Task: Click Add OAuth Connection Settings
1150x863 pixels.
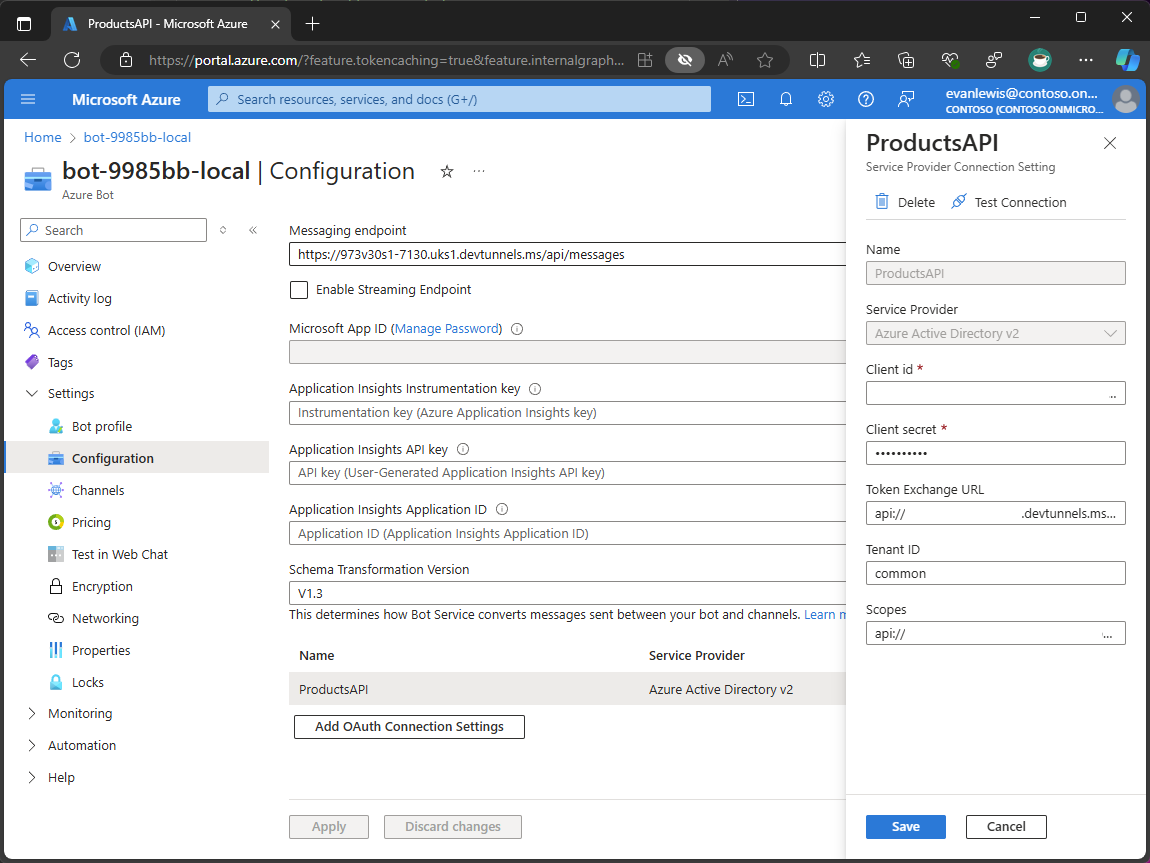Action: point(409,727)
